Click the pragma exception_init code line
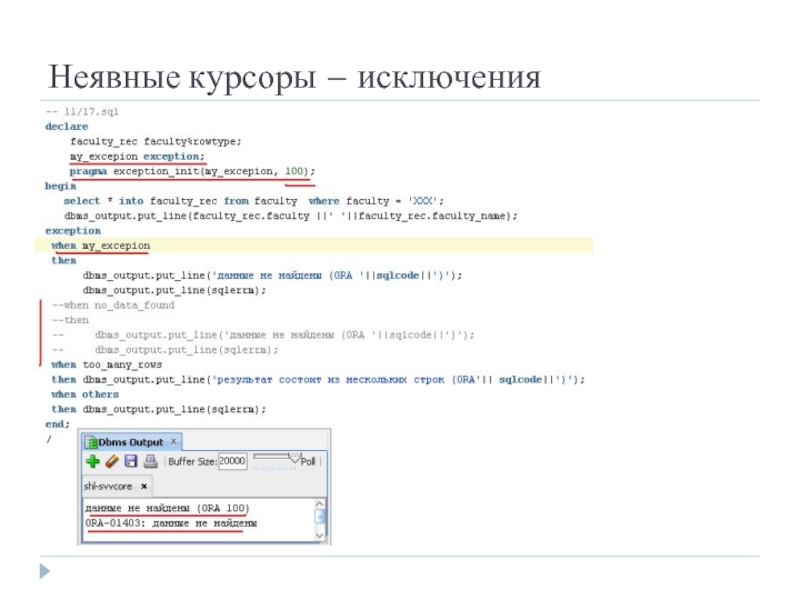 click(x=190, y=171)
